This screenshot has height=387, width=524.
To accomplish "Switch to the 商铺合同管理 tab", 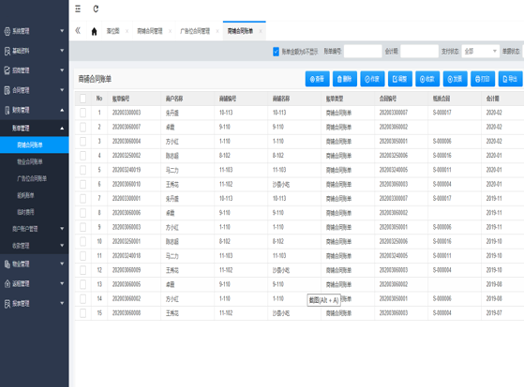I will (x=150, y=31).
